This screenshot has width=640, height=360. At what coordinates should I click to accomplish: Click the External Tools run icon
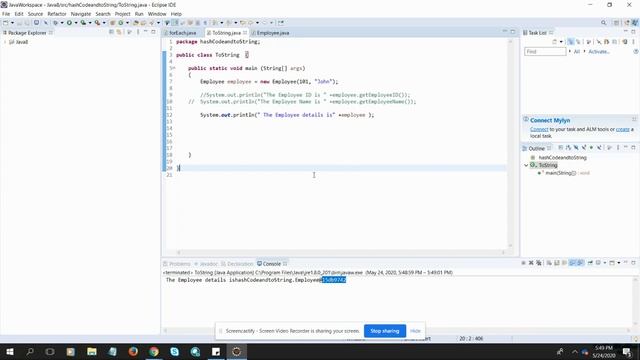point(97,23)
